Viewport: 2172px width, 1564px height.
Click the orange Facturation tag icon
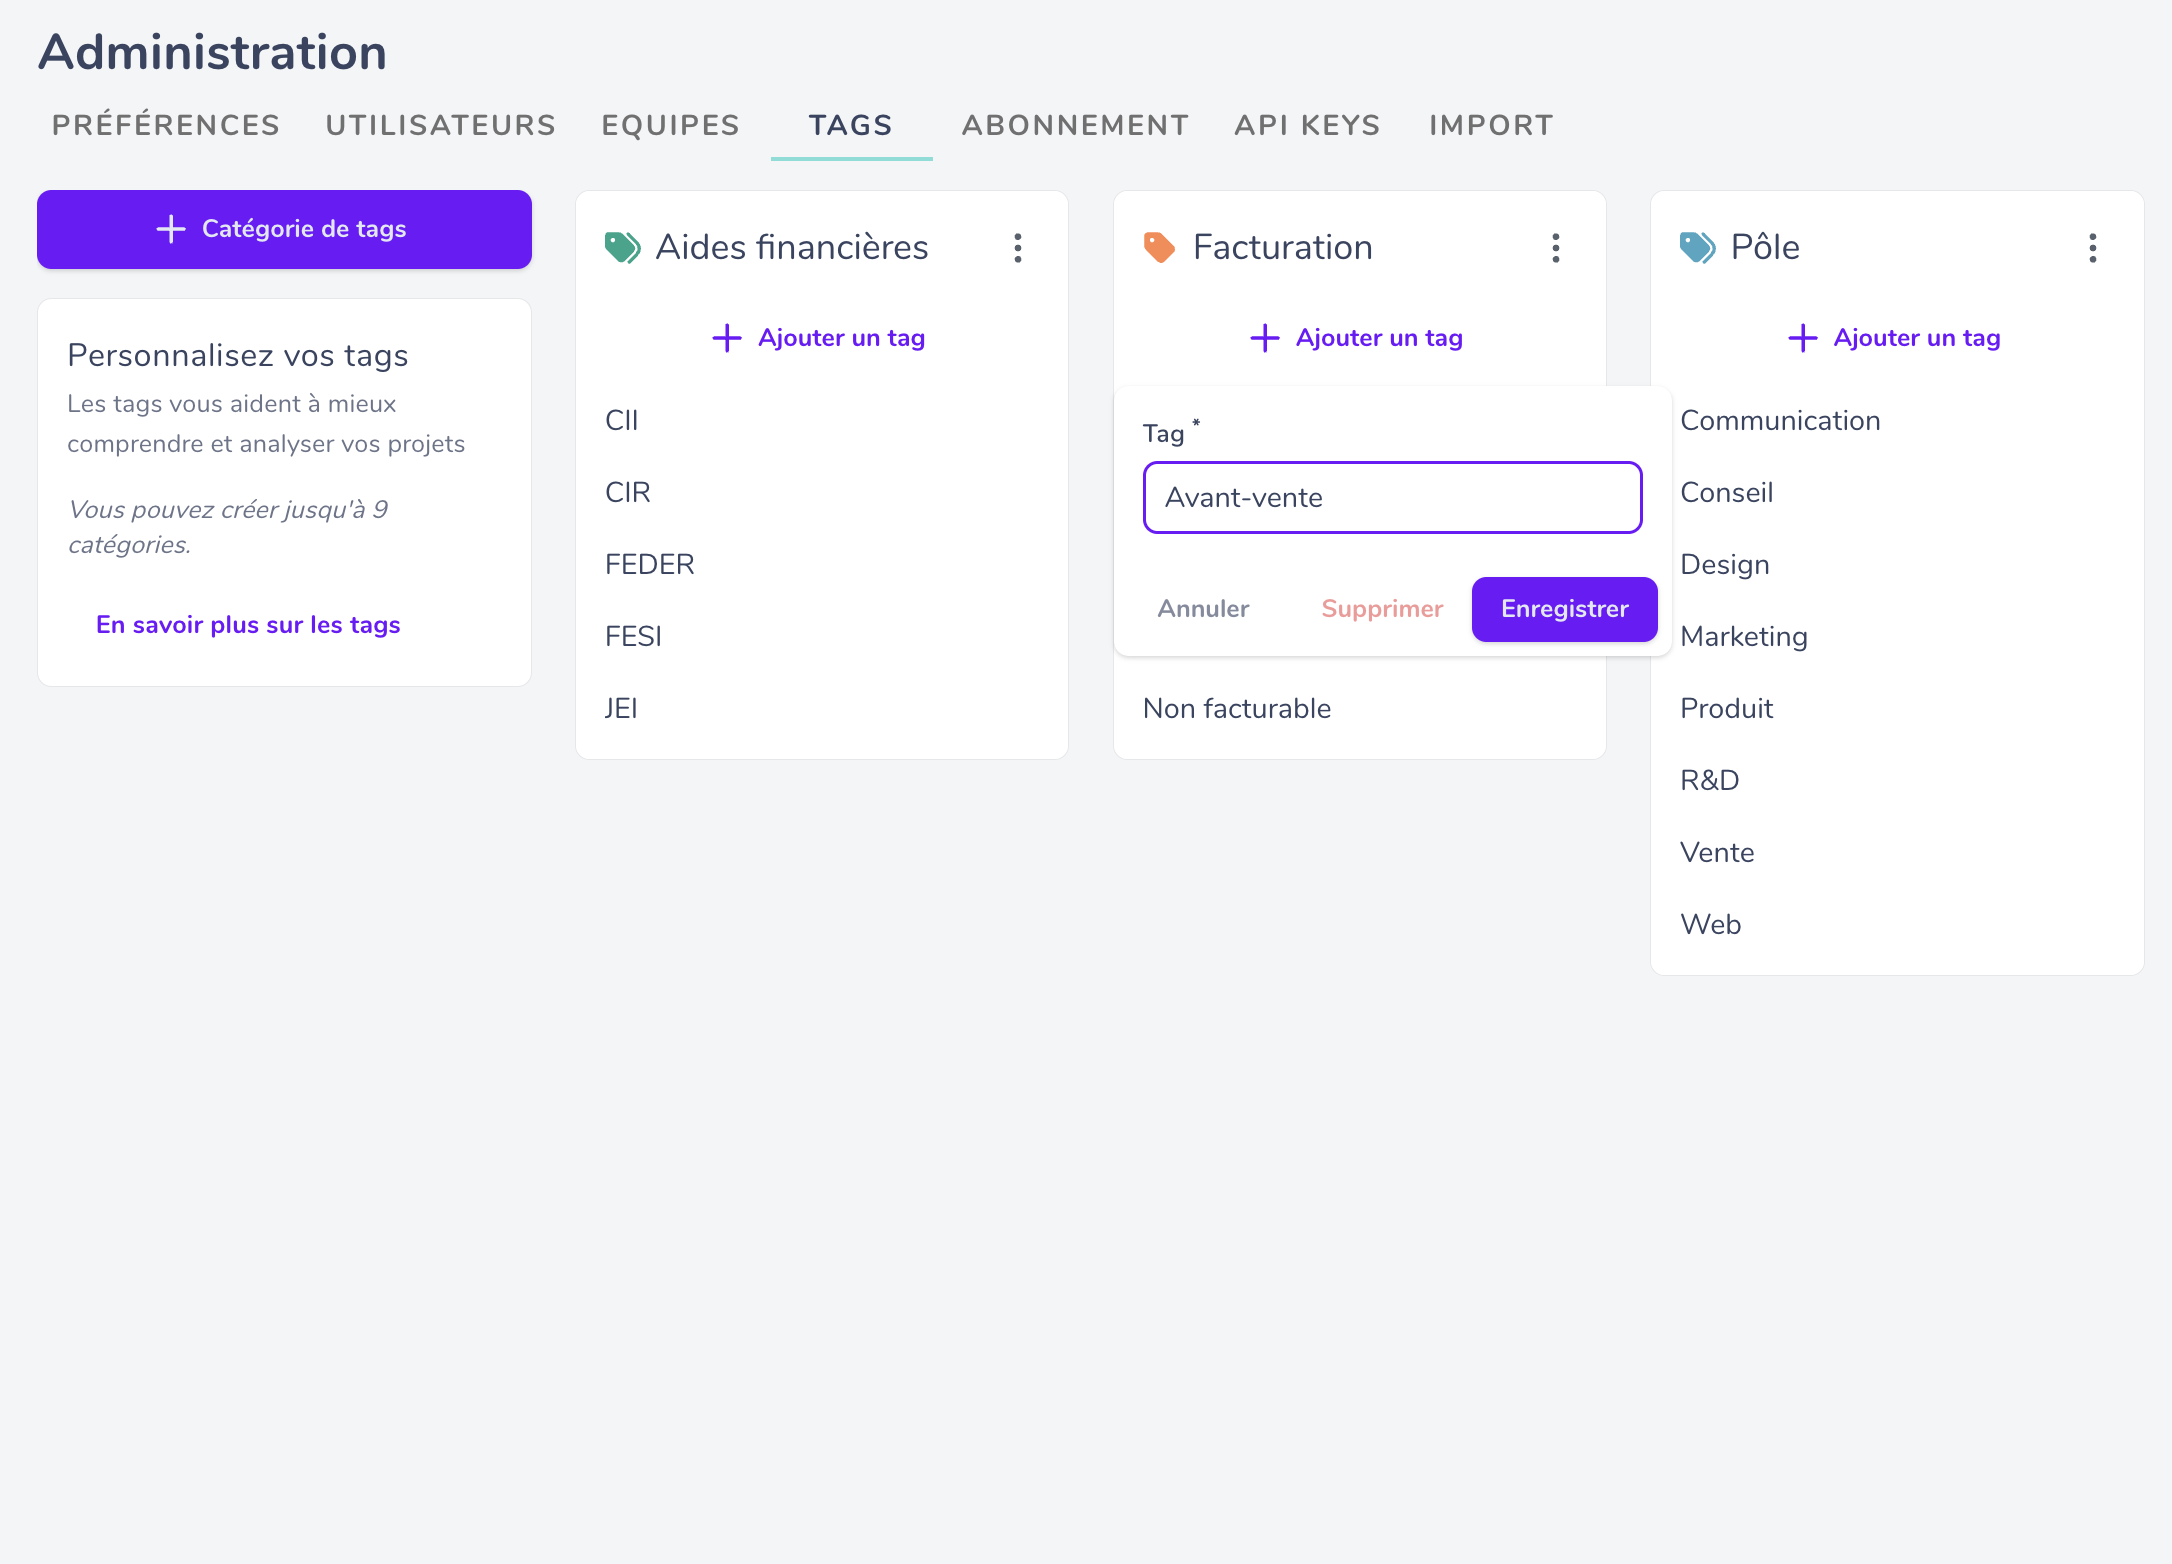point(1159,247)
